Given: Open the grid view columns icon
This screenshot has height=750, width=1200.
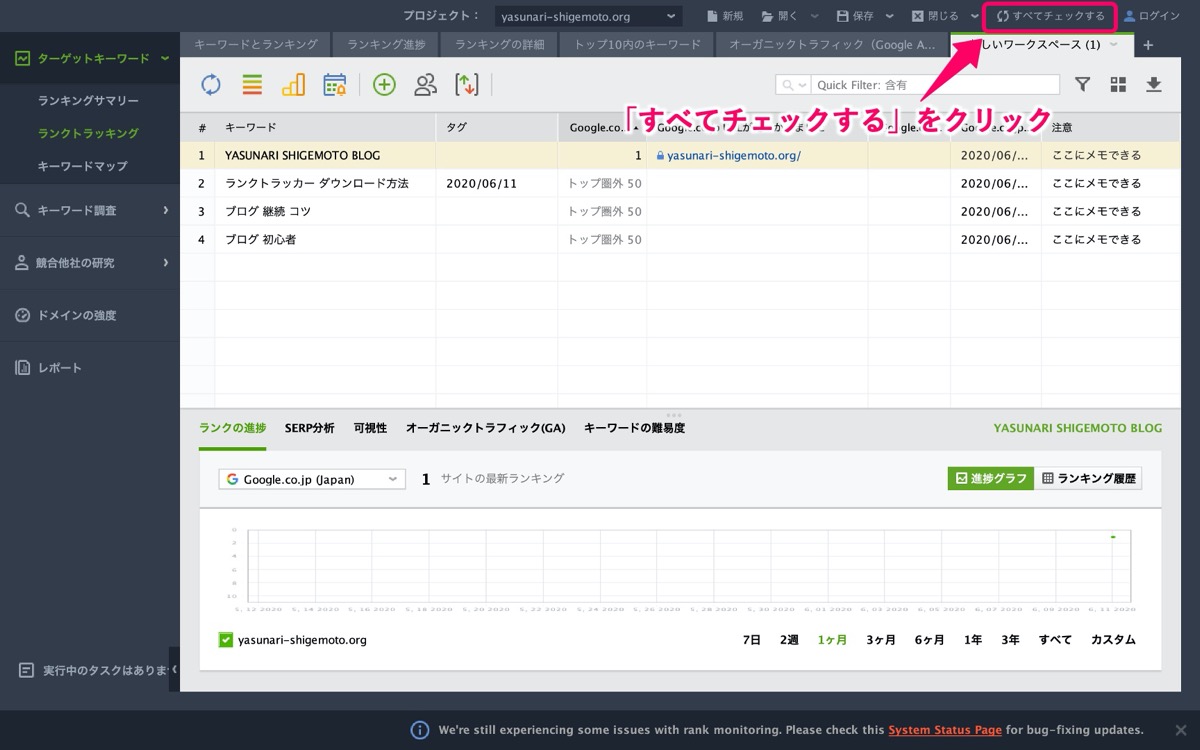Looking at the screenshot, I should 1118,85.
